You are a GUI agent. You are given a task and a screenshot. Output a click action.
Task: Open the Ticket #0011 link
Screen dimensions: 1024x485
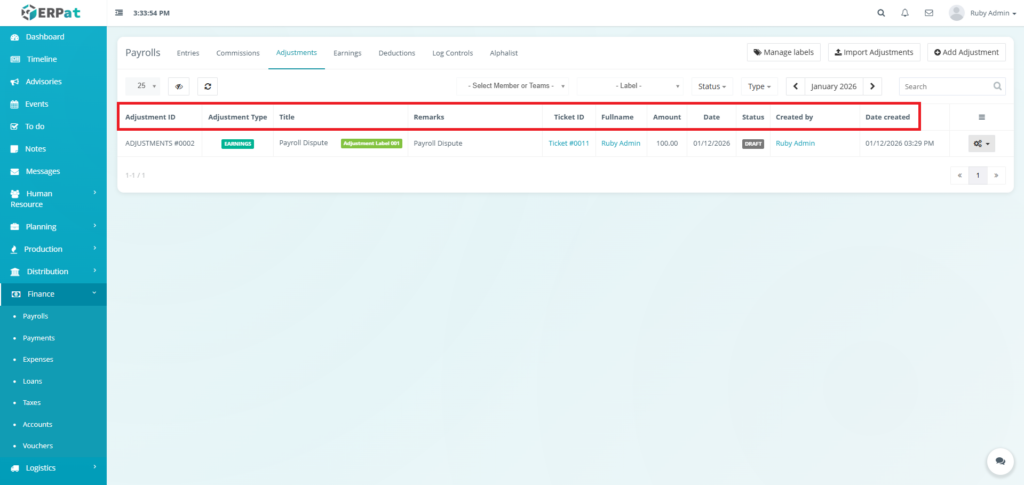point(568,144)
